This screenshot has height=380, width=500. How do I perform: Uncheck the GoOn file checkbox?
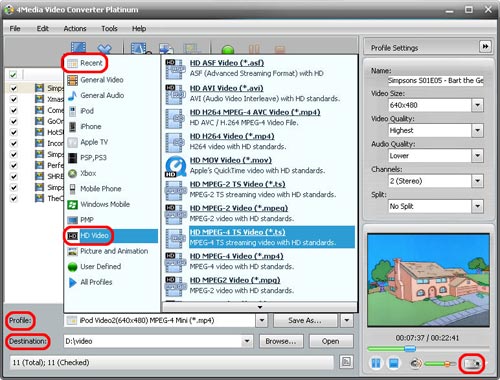(13, 121)
